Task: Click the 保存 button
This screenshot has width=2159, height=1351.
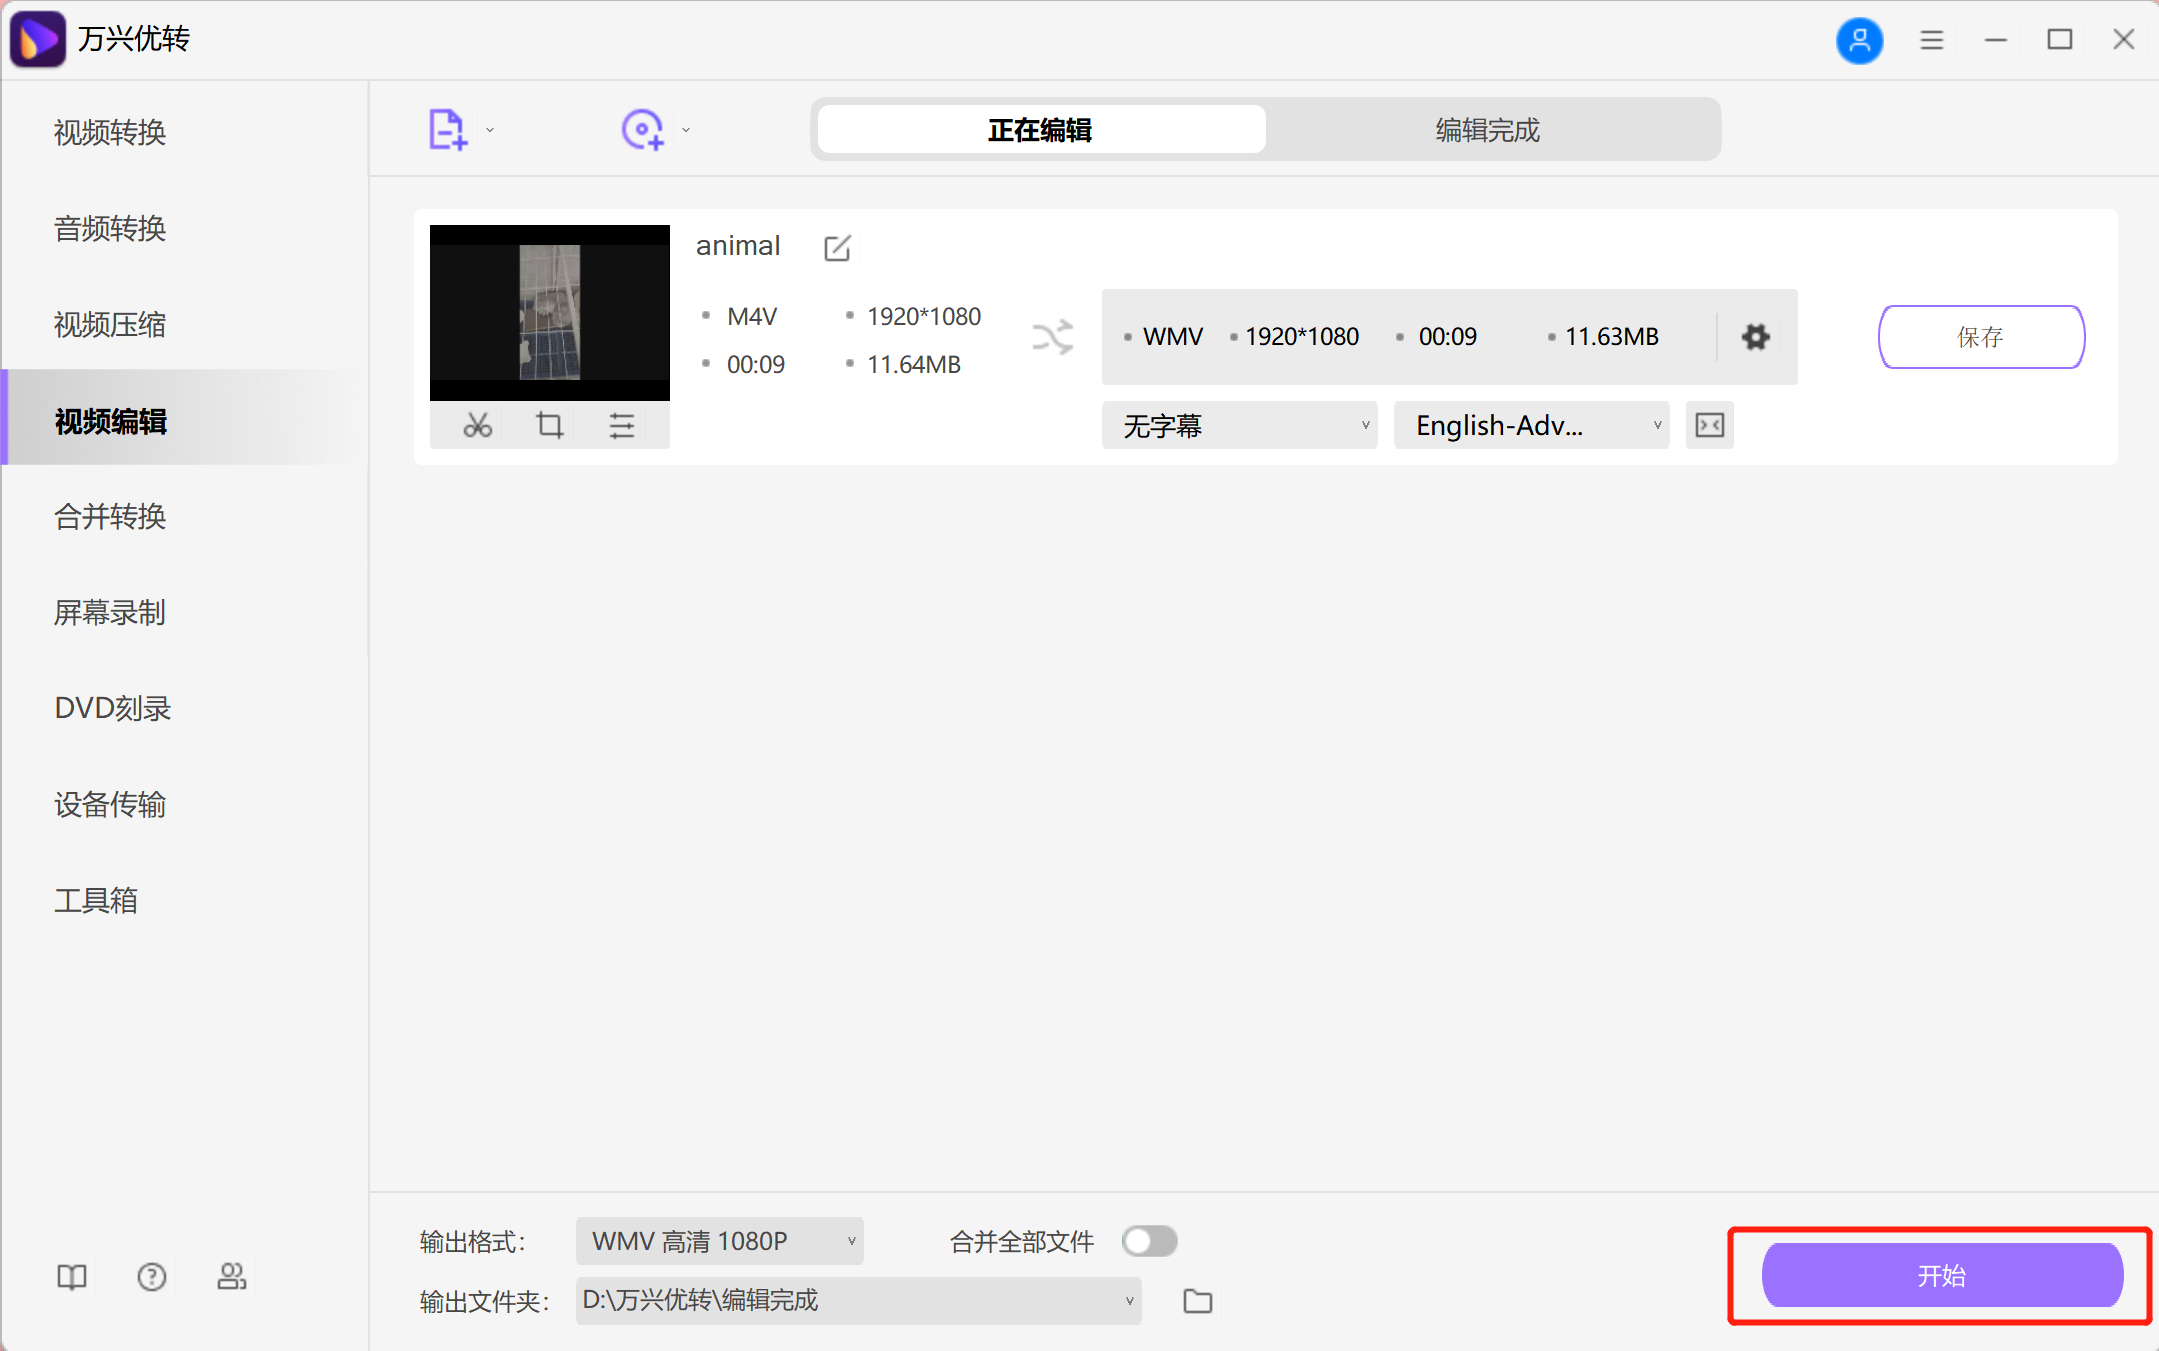Action: [1981, 337]
